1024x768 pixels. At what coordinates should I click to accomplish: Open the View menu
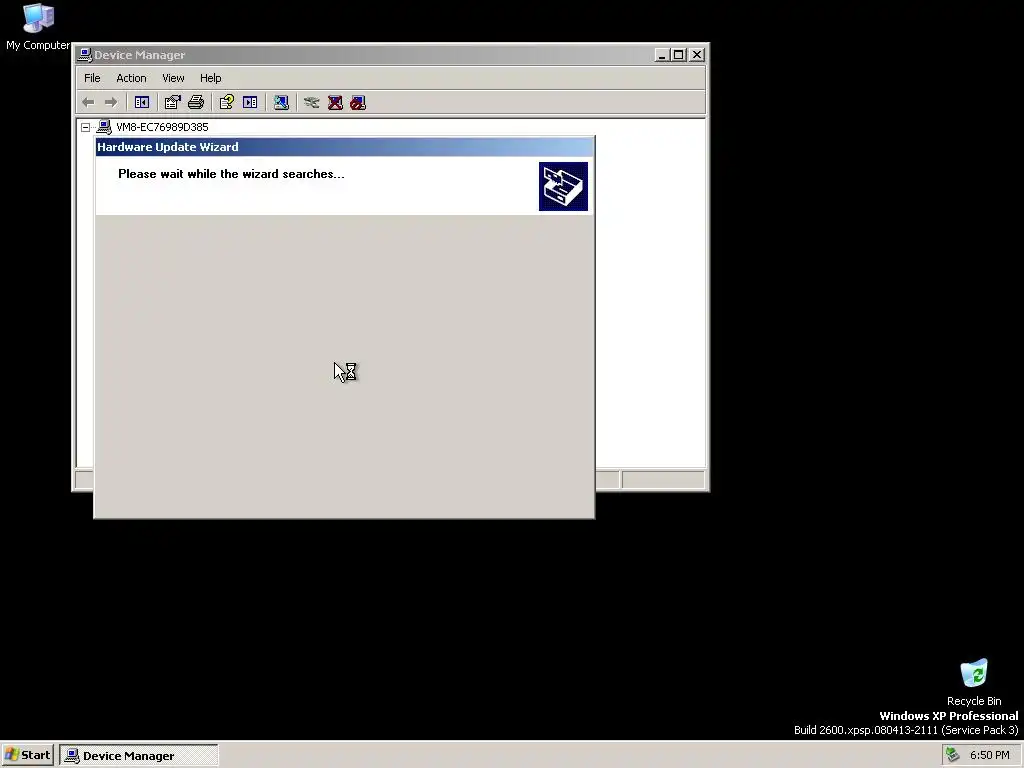(173, 78)
